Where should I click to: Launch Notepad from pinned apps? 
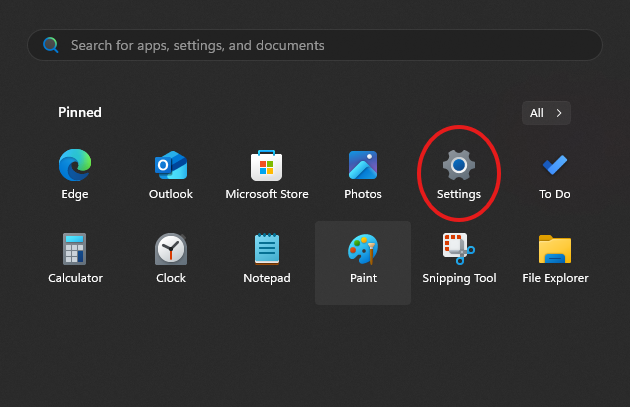[x=267, y=258]
